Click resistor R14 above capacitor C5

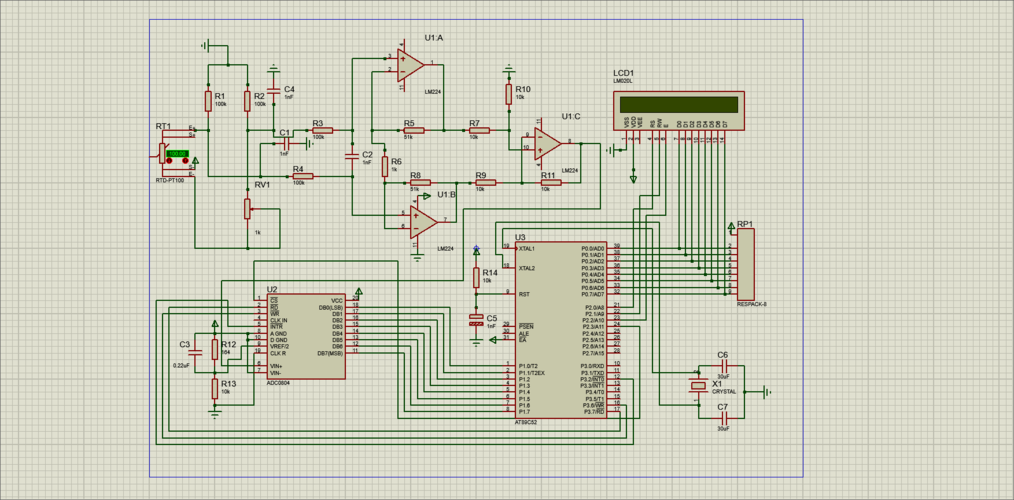point(477,277)
